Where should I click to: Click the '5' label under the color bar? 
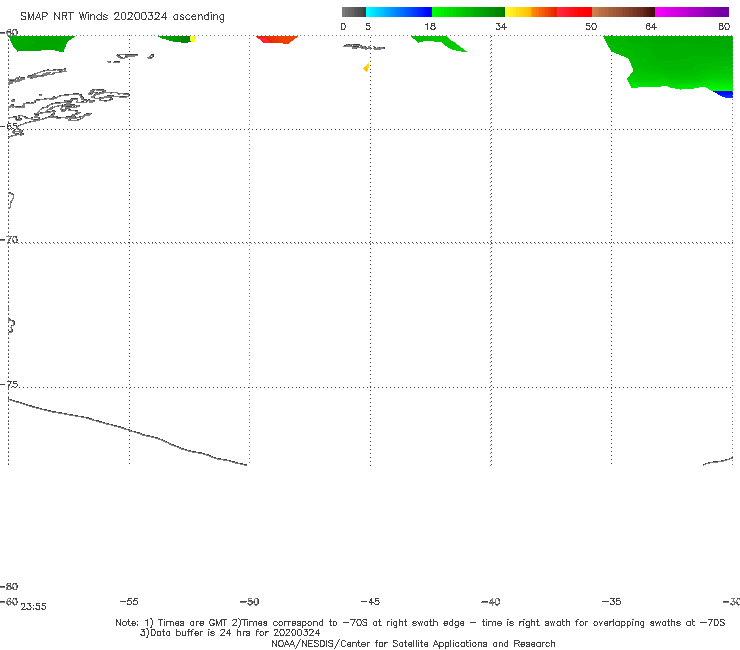(x=368, y=26)
